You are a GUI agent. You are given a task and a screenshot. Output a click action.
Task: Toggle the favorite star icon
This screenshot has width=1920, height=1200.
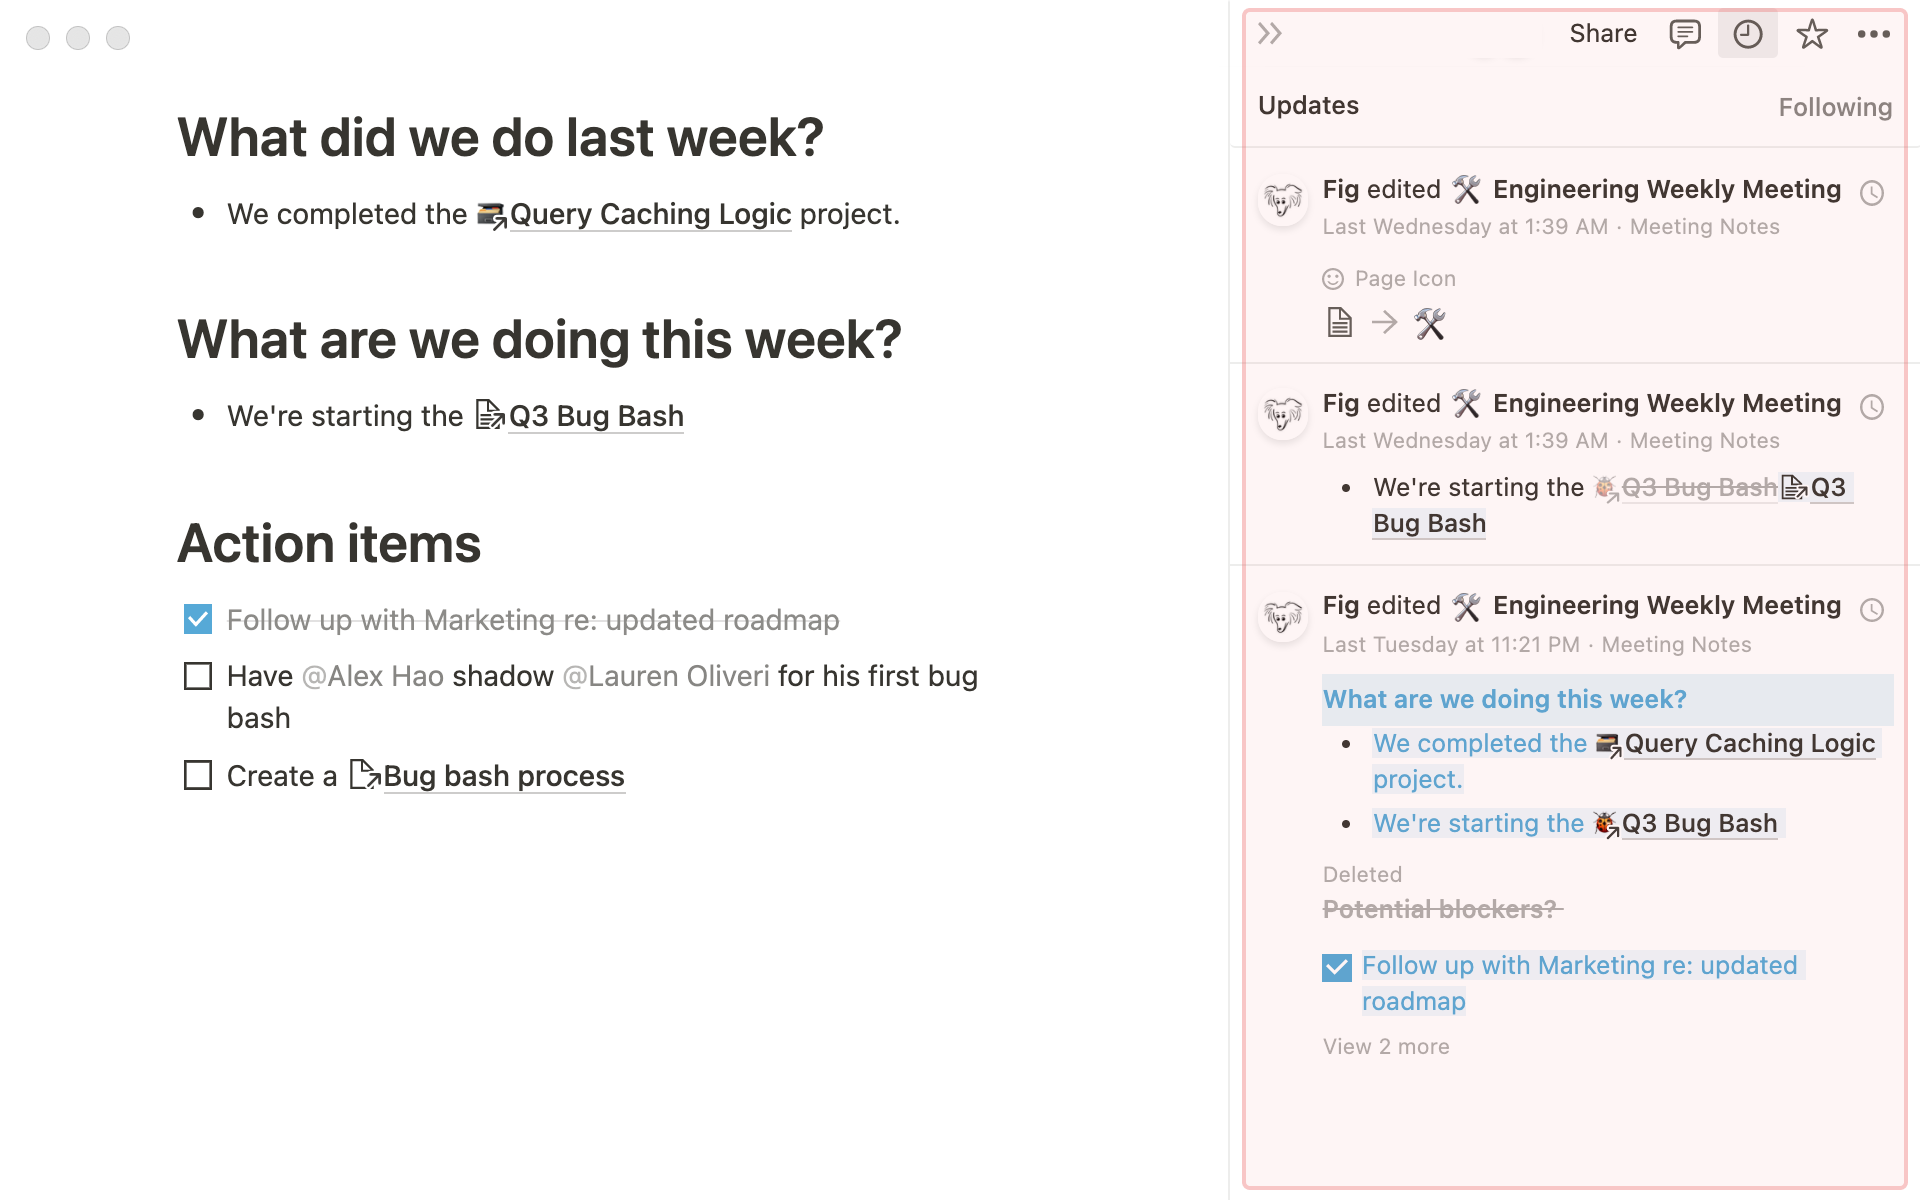[x=1814, y=35]
